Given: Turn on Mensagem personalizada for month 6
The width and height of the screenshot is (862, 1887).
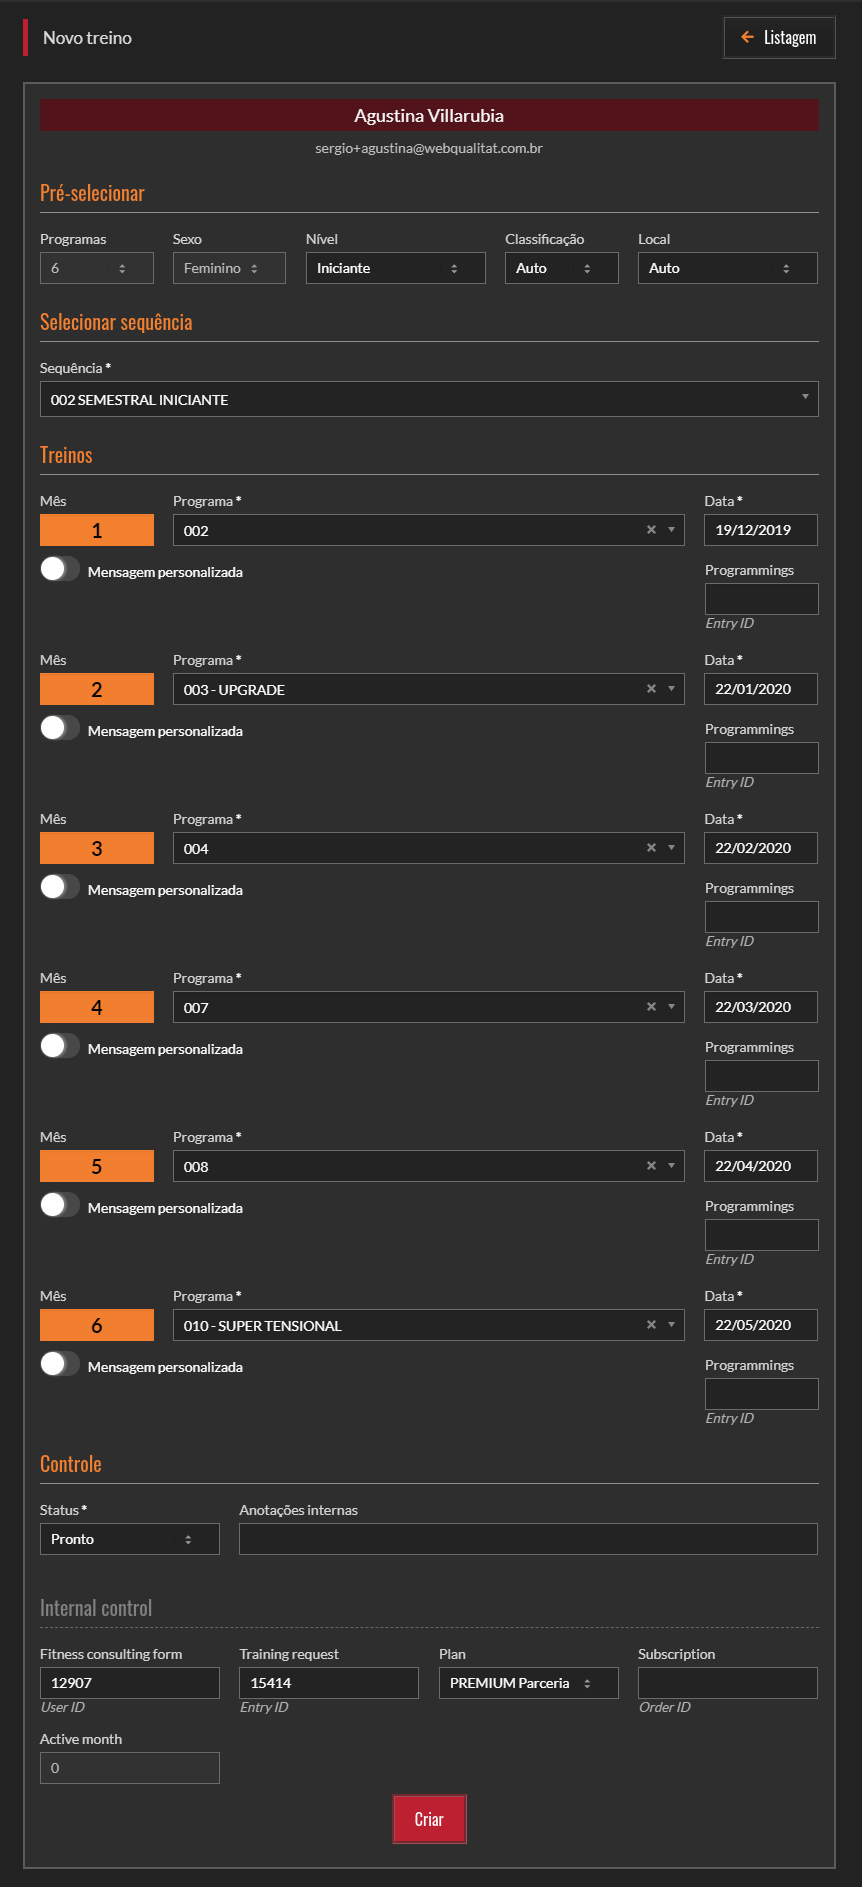Looking at the screenshot, I should [x=59, y=1364].
